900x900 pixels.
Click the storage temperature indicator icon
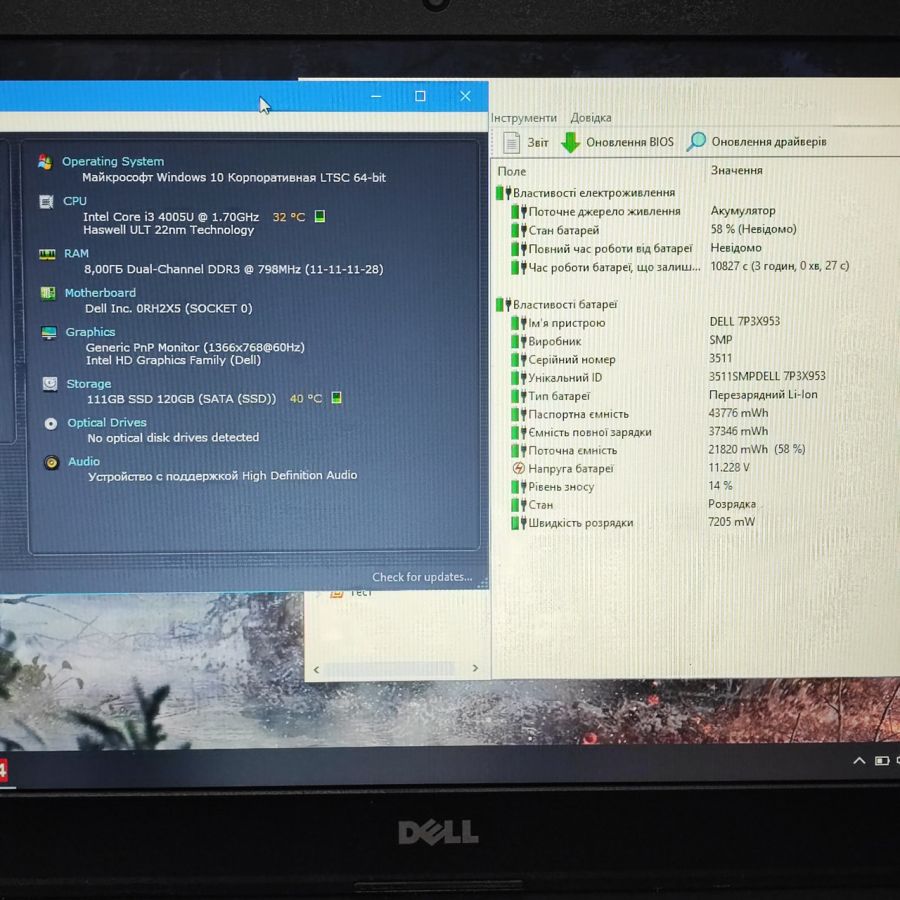click(x=336, y=398)
